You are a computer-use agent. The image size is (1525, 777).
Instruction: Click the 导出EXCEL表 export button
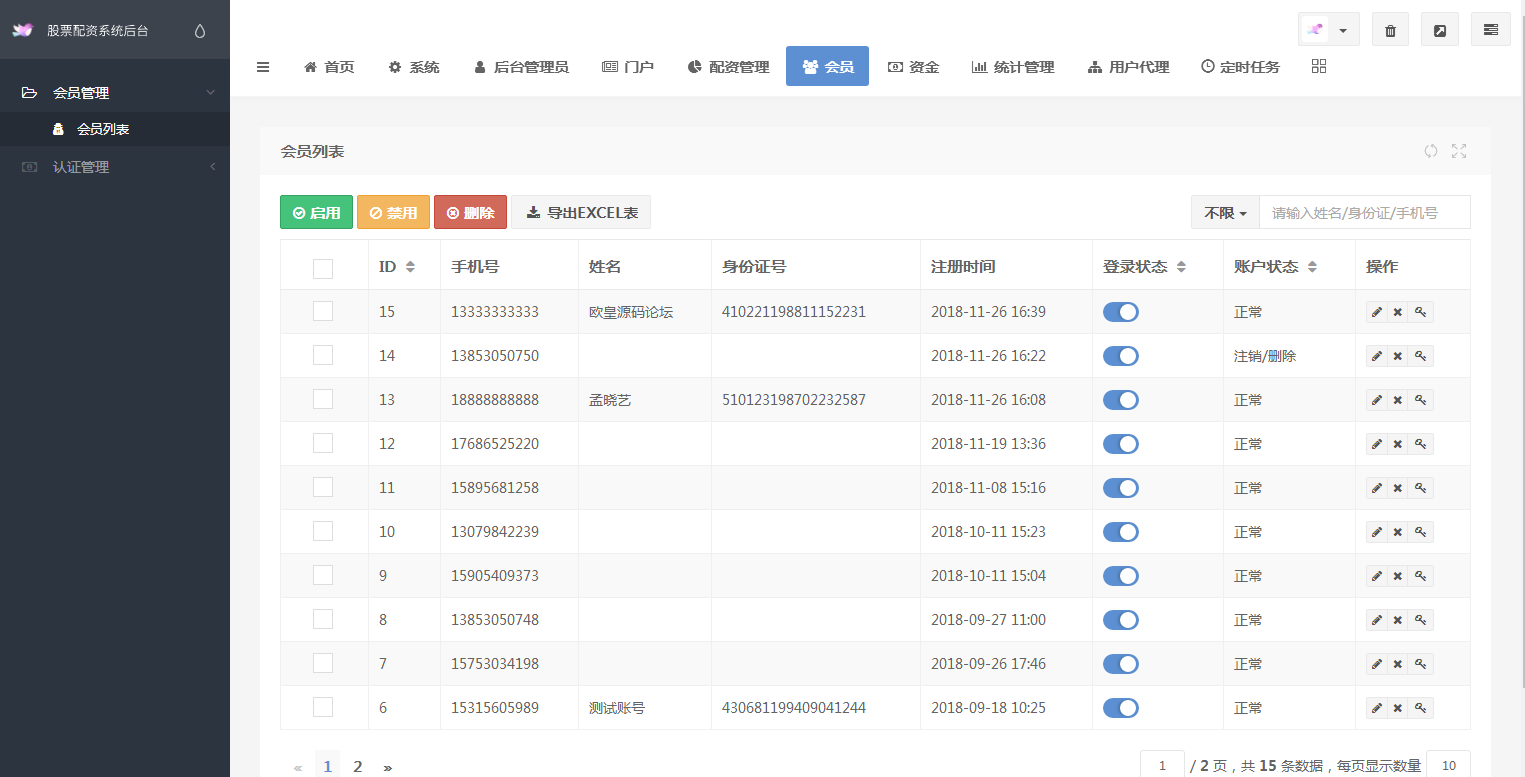(581, 212)
